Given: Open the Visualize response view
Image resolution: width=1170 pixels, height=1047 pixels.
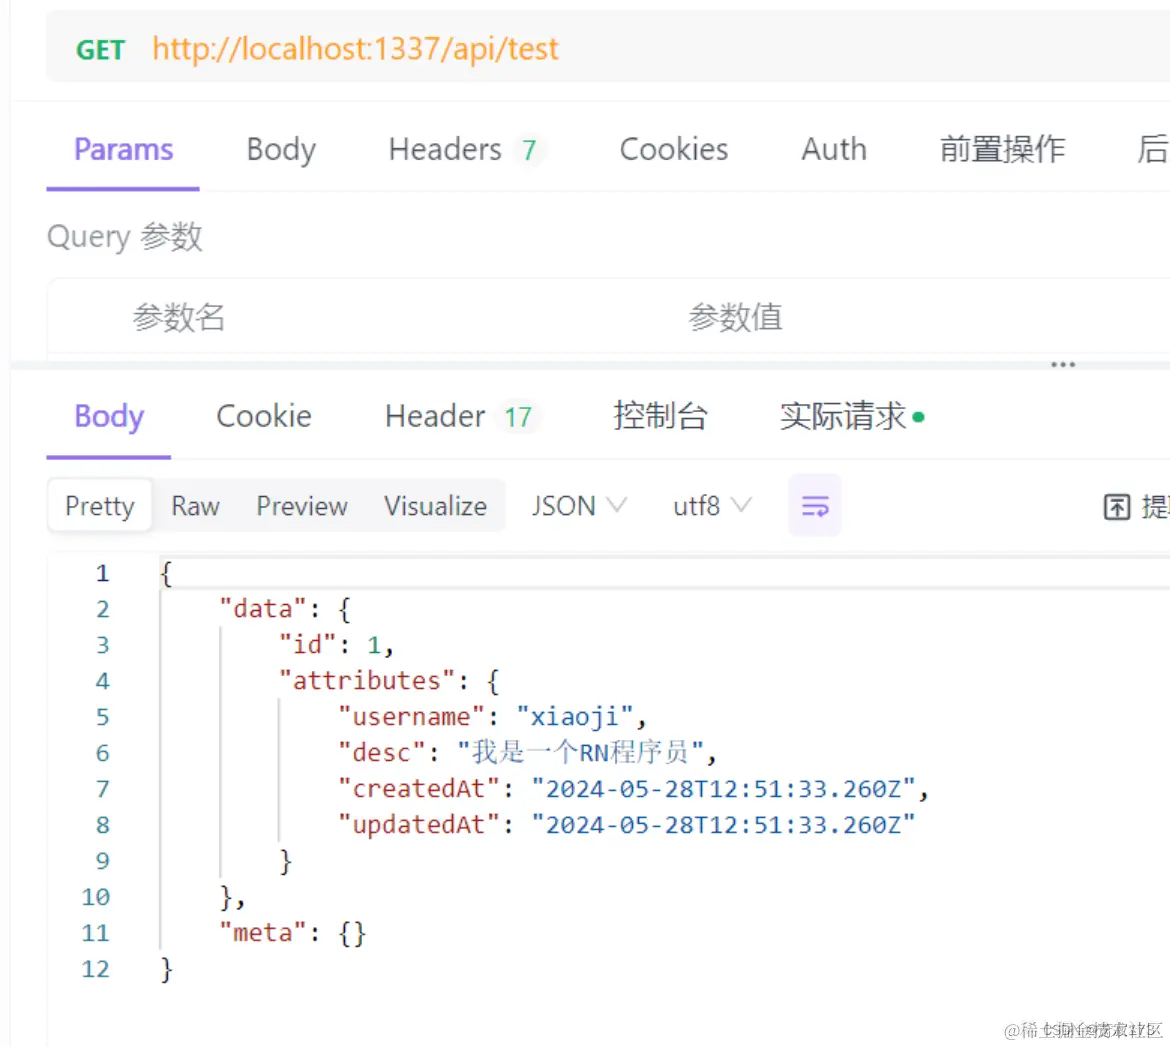Looking at the screenshot, I should pos(435,506).
